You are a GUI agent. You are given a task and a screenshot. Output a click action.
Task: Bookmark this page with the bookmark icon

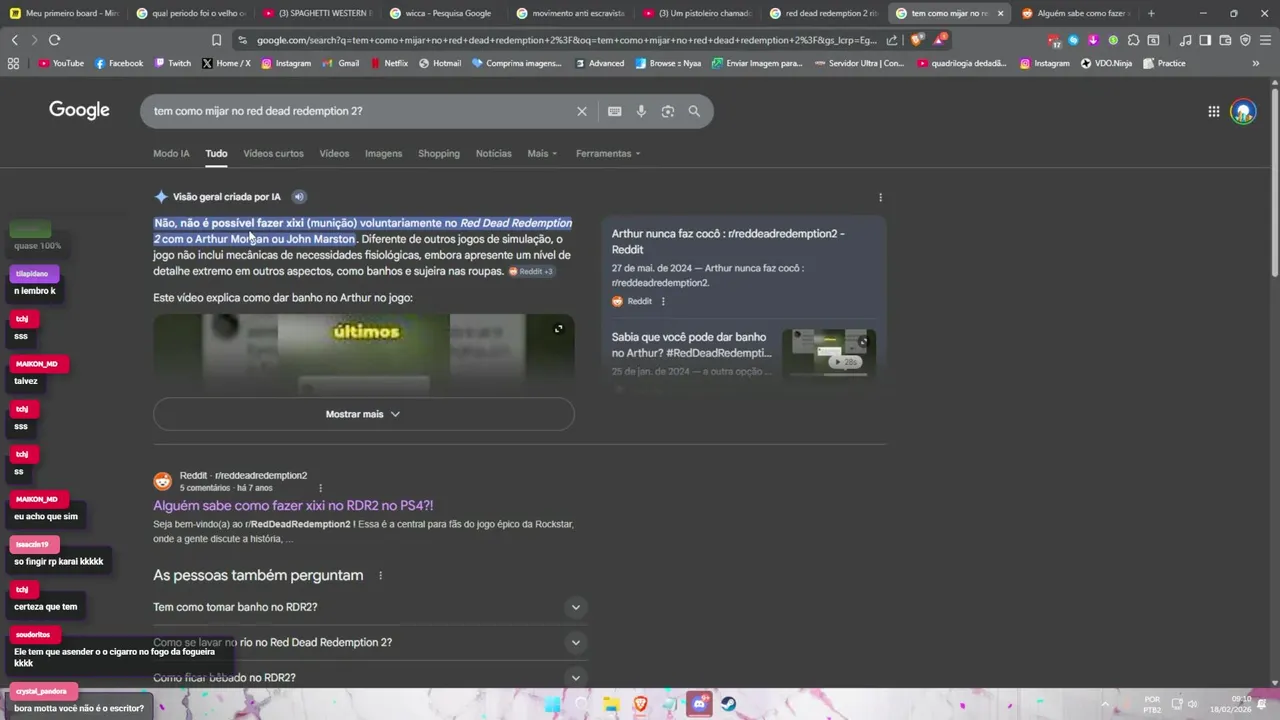pyautogui.click(x=216, y=40)
